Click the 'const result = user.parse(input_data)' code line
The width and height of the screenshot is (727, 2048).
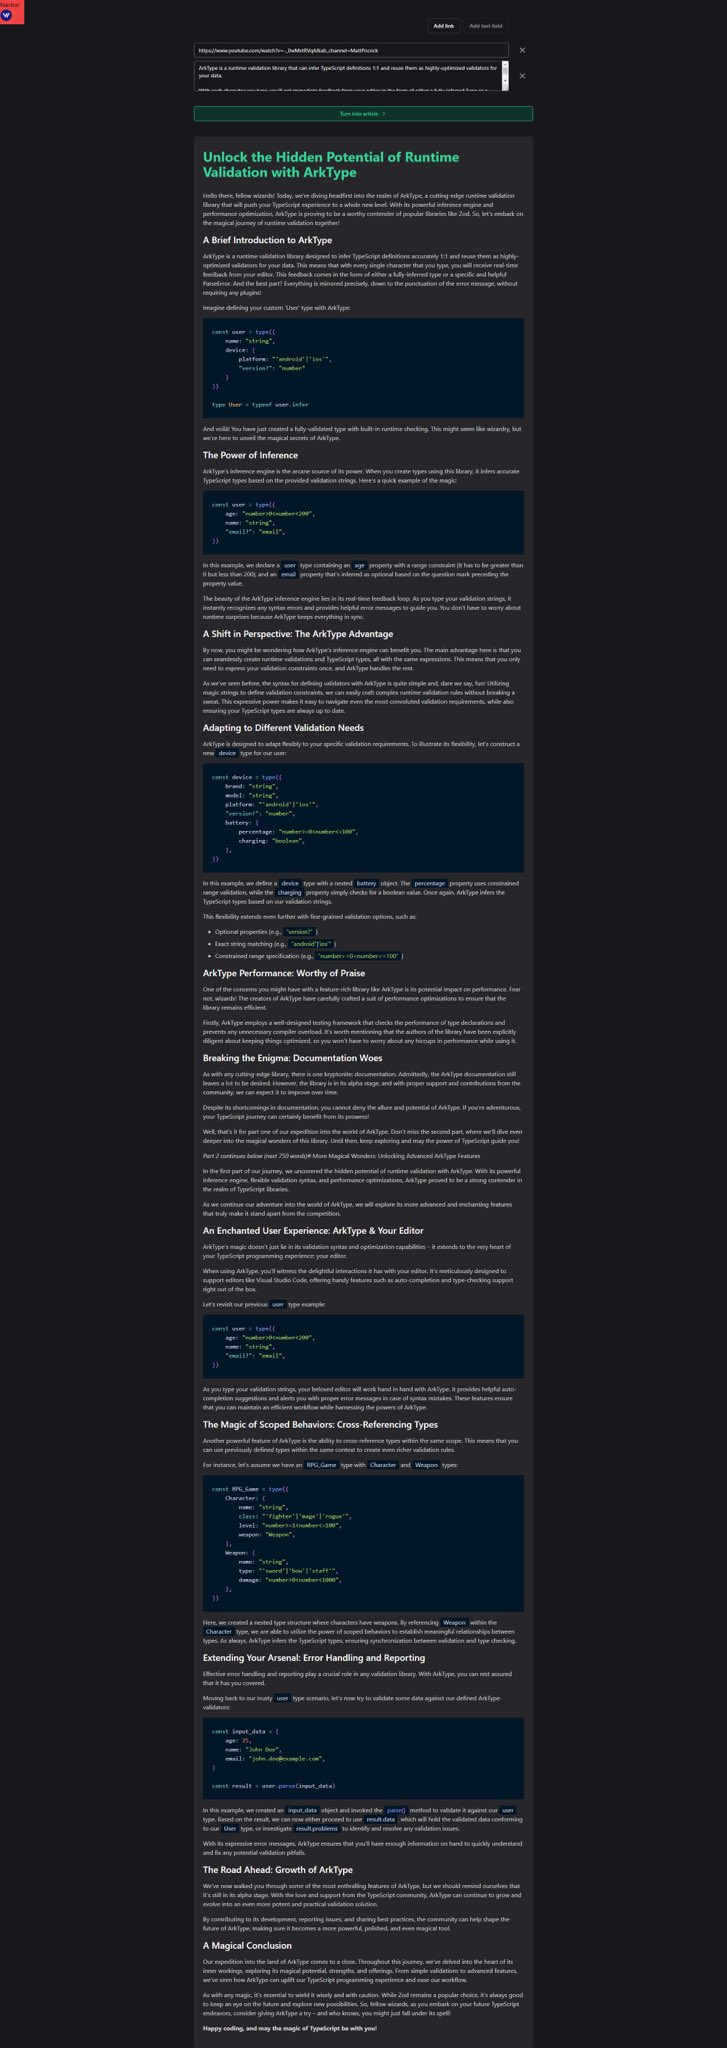point(273,1785)
